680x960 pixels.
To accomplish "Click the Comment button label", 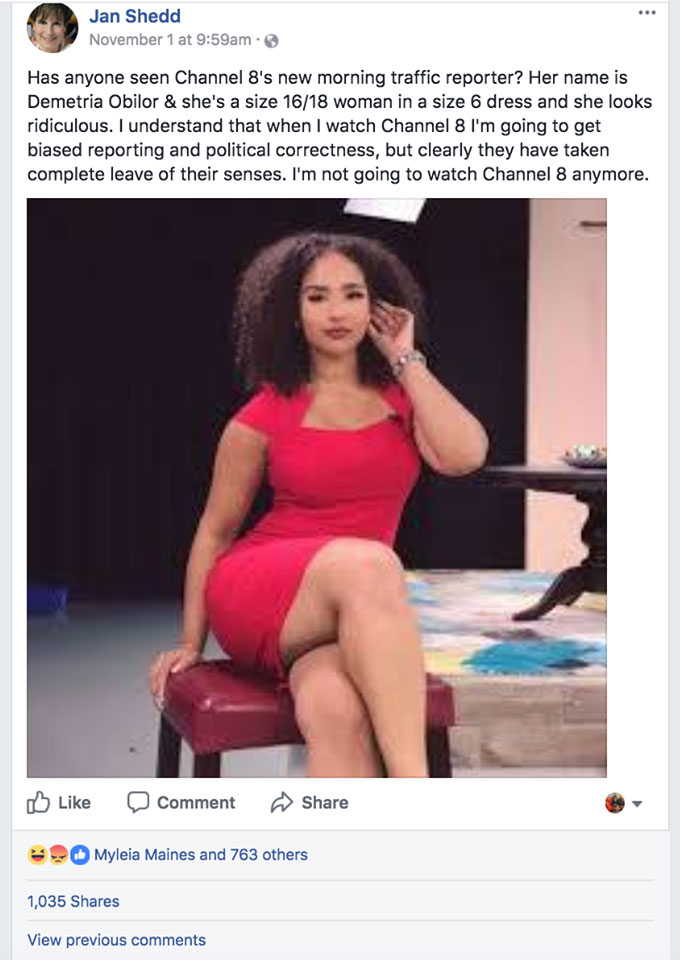I will (196, 802).
